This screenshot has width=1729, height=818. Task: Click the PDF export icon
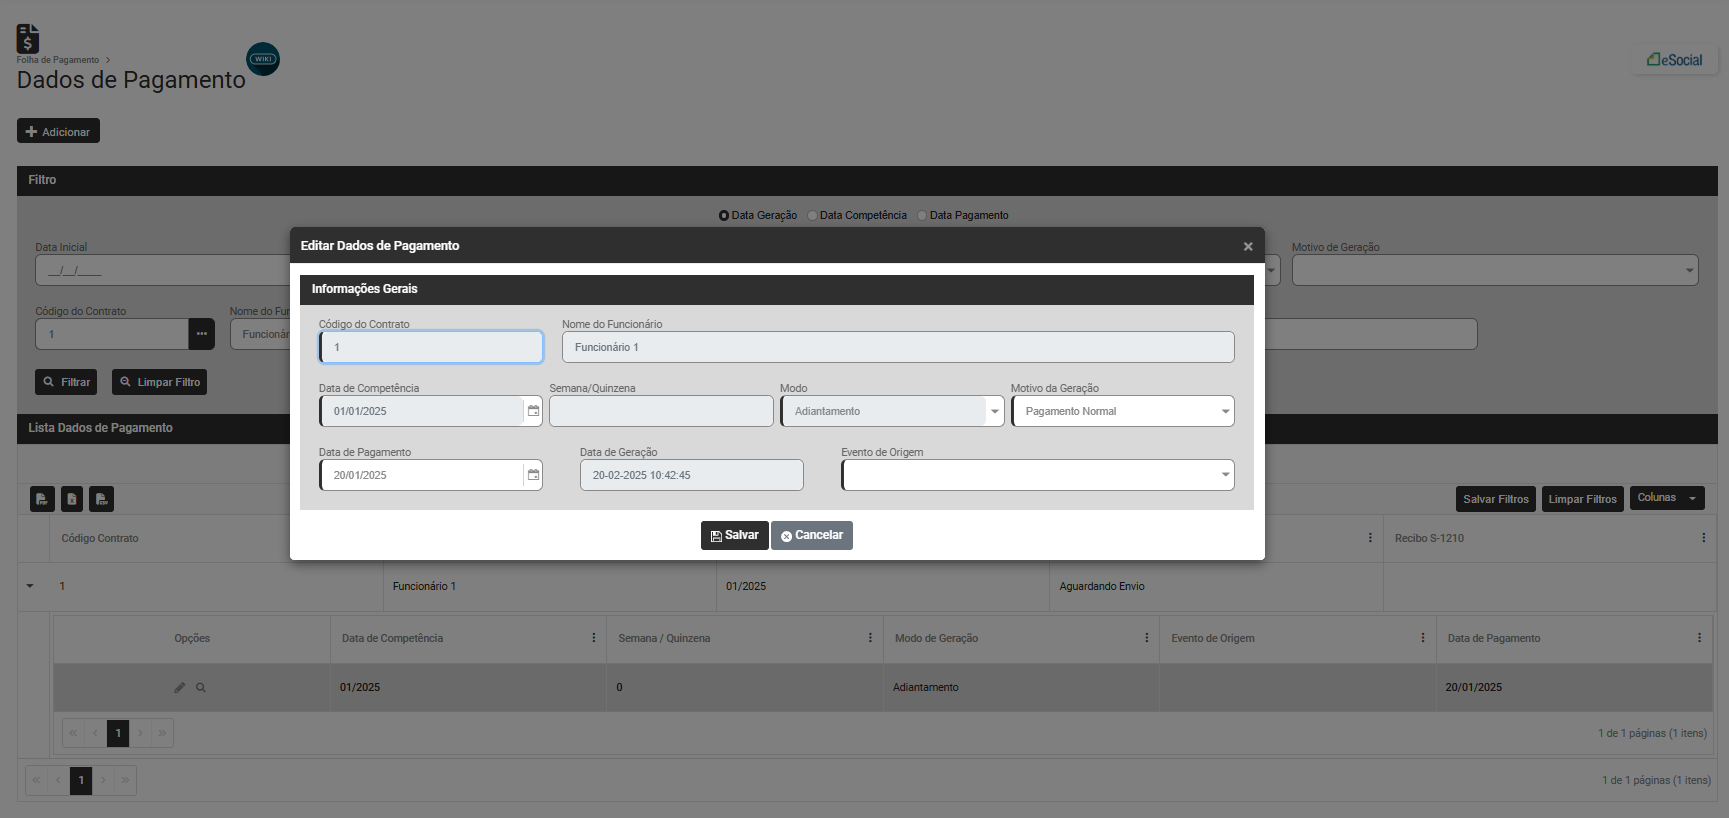42,499
